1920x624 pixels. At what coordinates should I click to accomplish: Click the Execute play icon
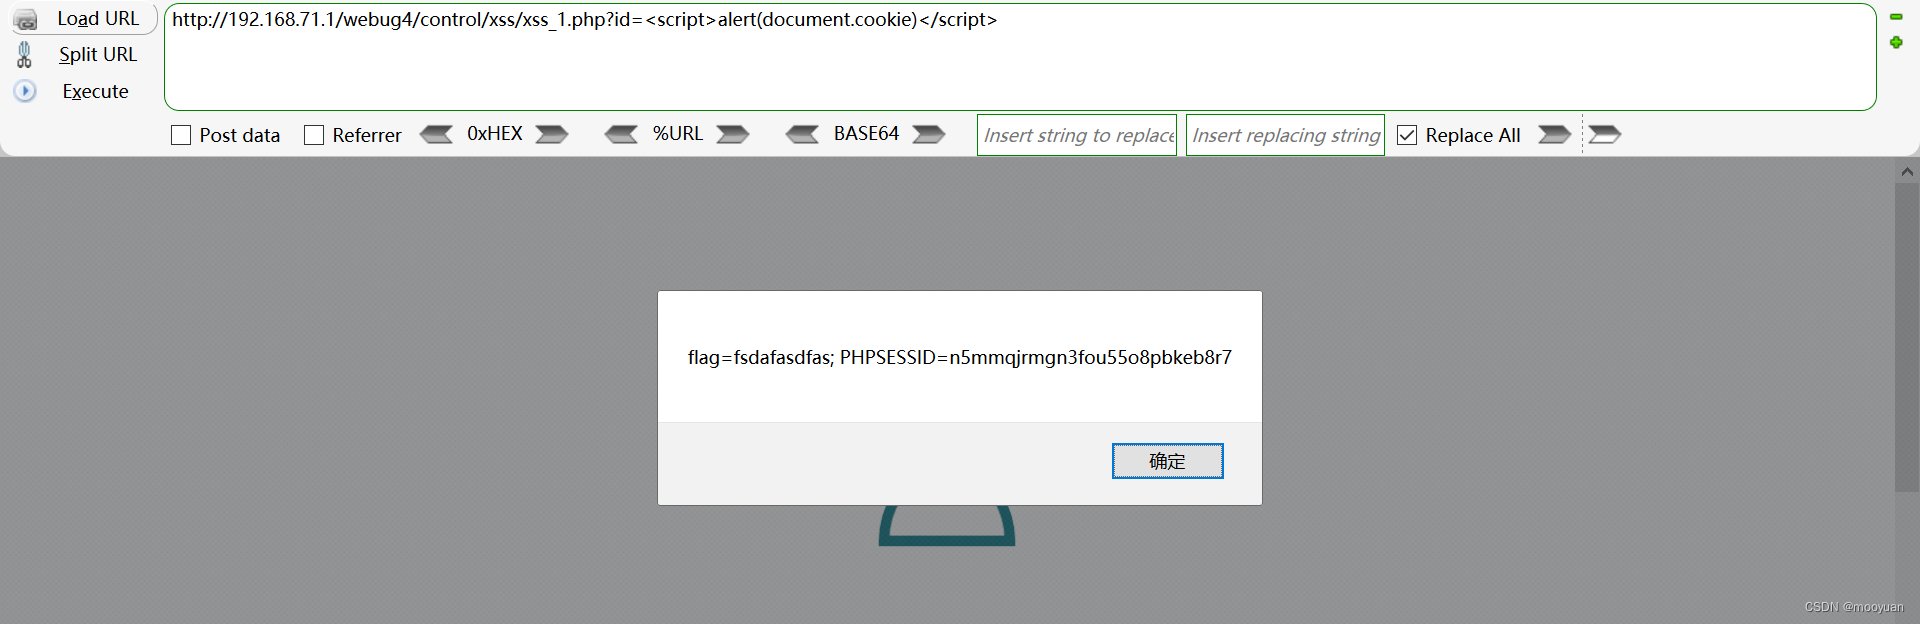tap(25, 91)
